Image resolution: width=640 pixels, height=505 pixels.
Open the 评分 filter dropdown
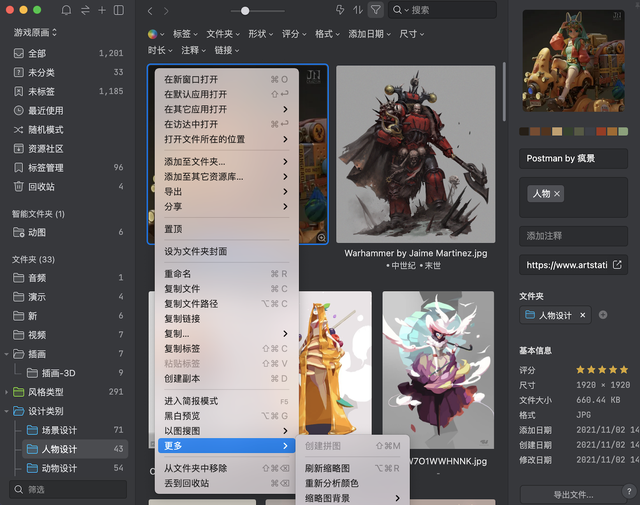click(294, 34)
